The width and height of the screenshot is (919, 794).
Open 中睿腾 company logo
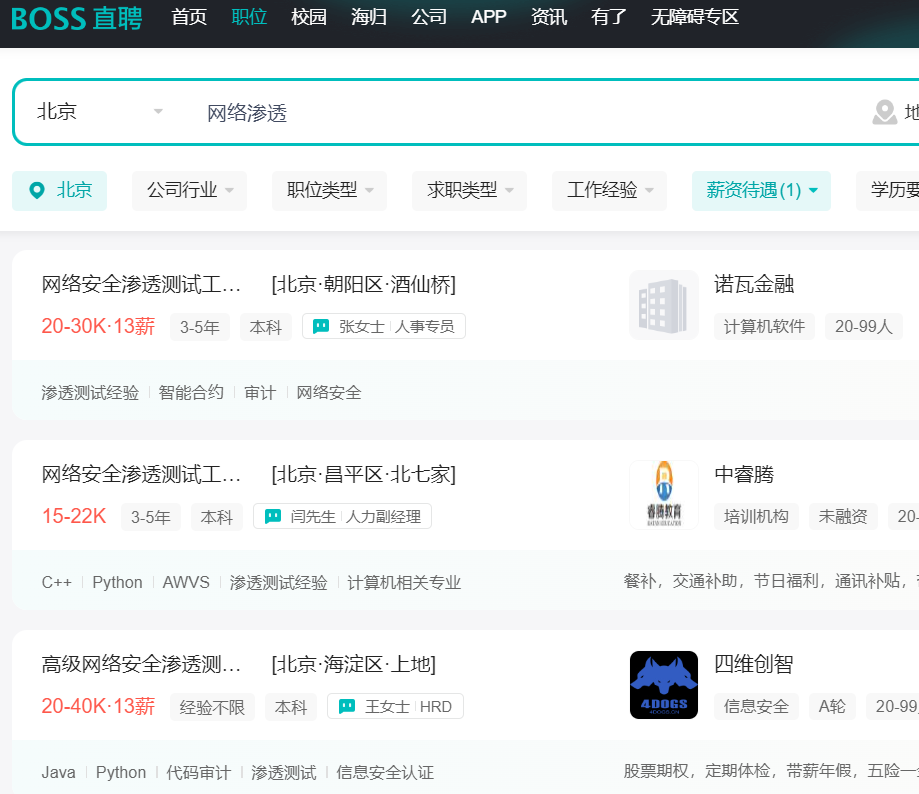click(663, 495)
